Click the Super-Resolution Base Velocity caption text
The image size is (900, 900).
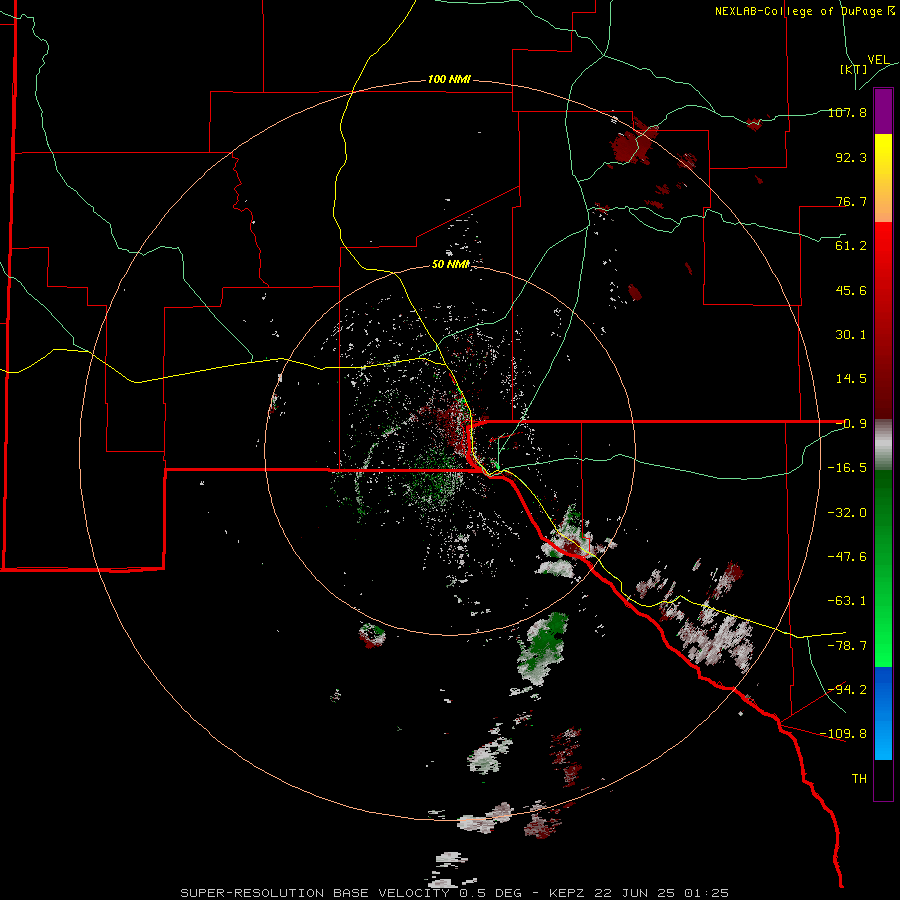[454, 893]
